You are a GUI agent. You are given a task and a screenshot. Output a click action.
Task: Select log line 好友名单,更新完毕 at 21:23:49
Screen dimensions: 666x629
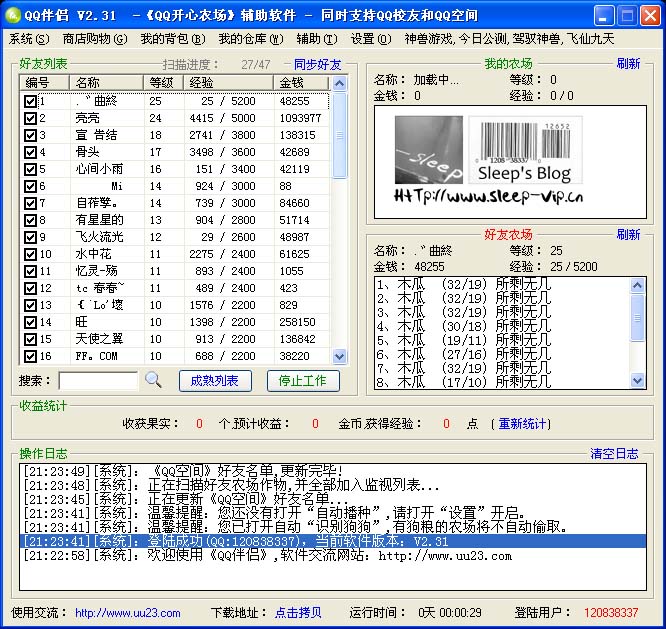(x=333, y=471)
